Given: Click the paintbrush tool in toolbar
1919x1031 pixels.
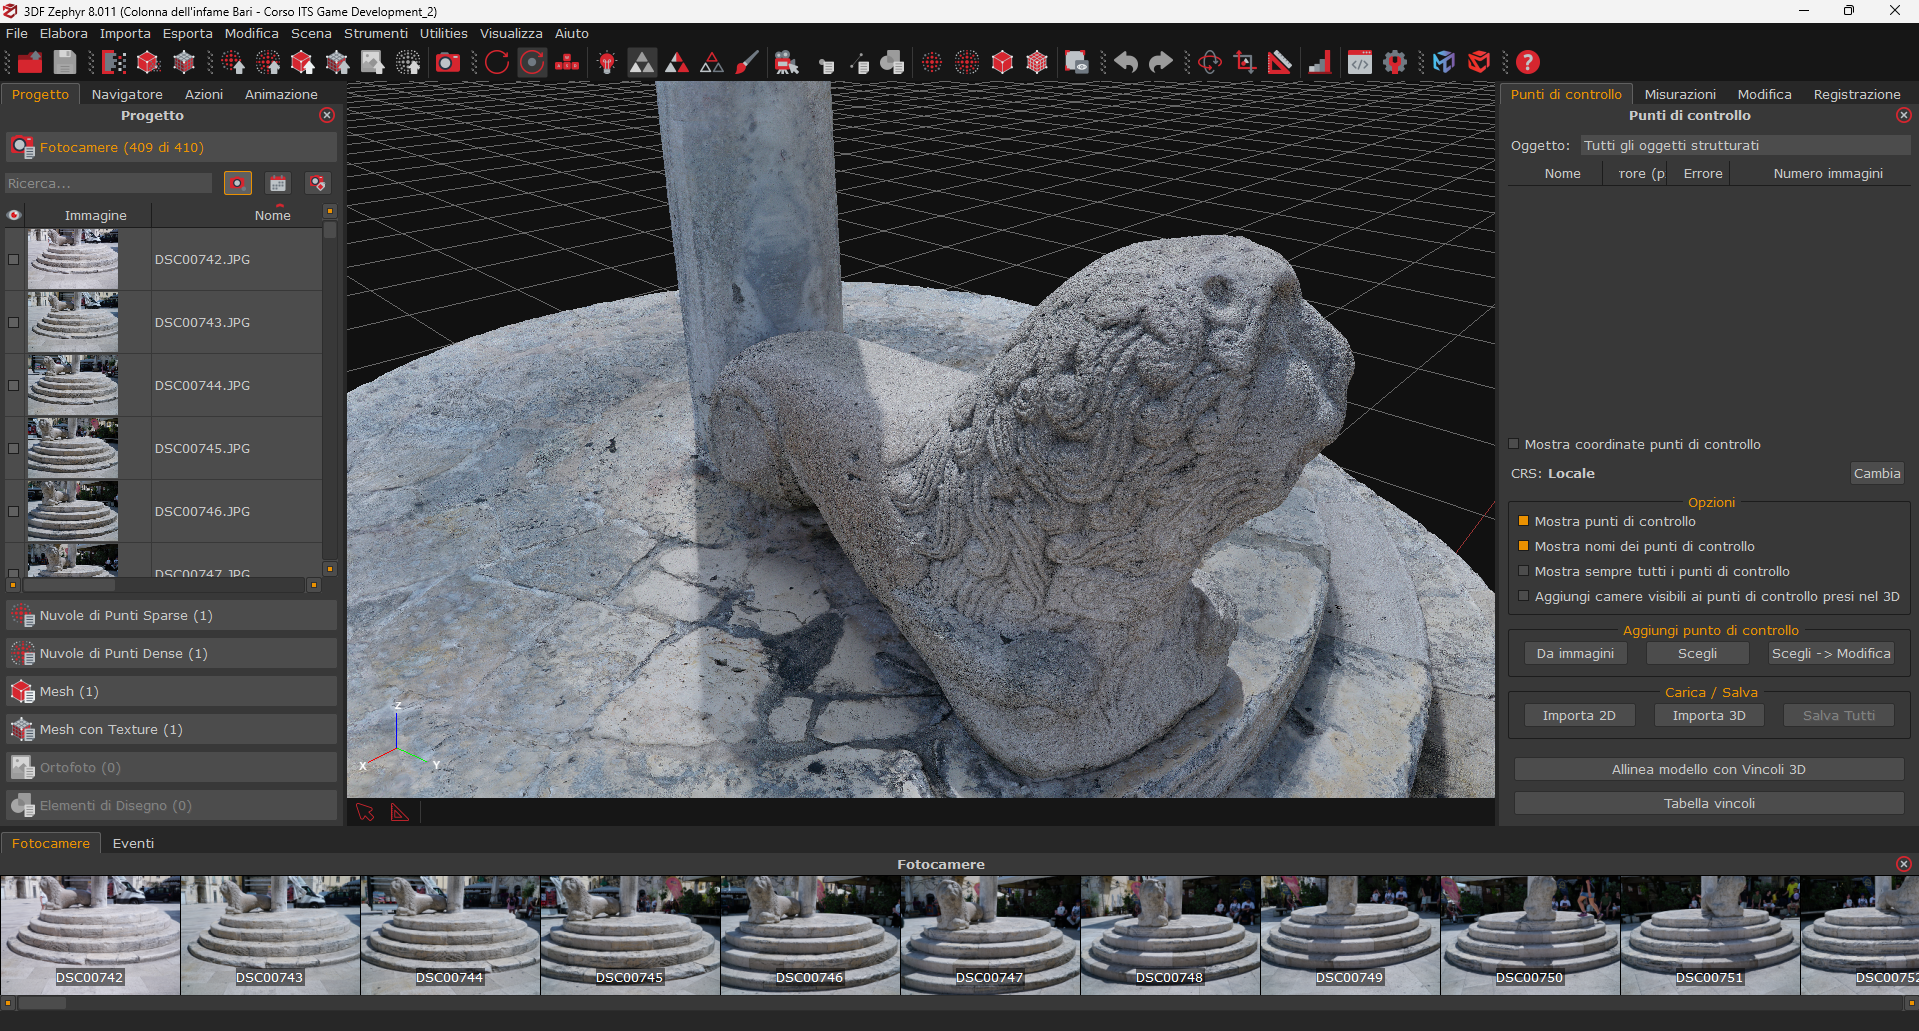Looking at the screenshot, I should click(746, 63).
